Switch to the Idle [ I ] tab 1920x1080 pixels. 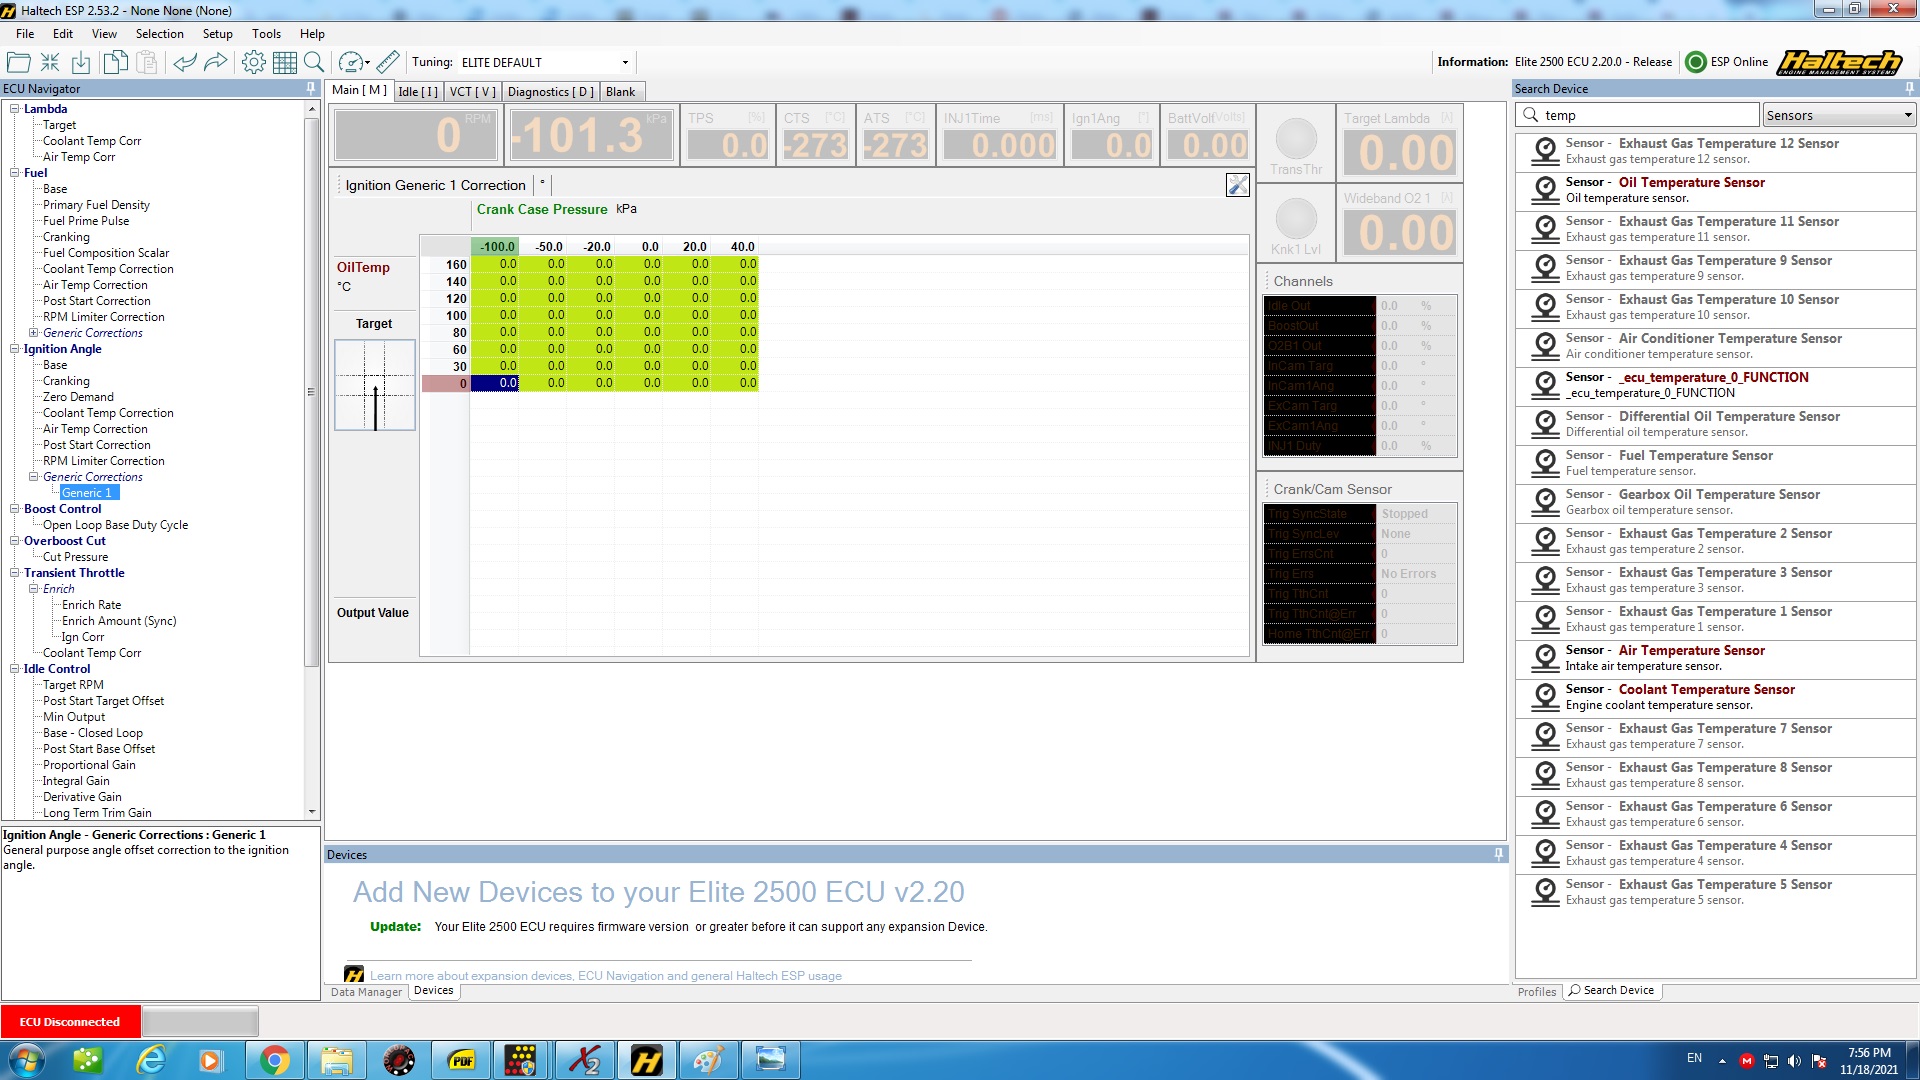click(x=418, y=92)
